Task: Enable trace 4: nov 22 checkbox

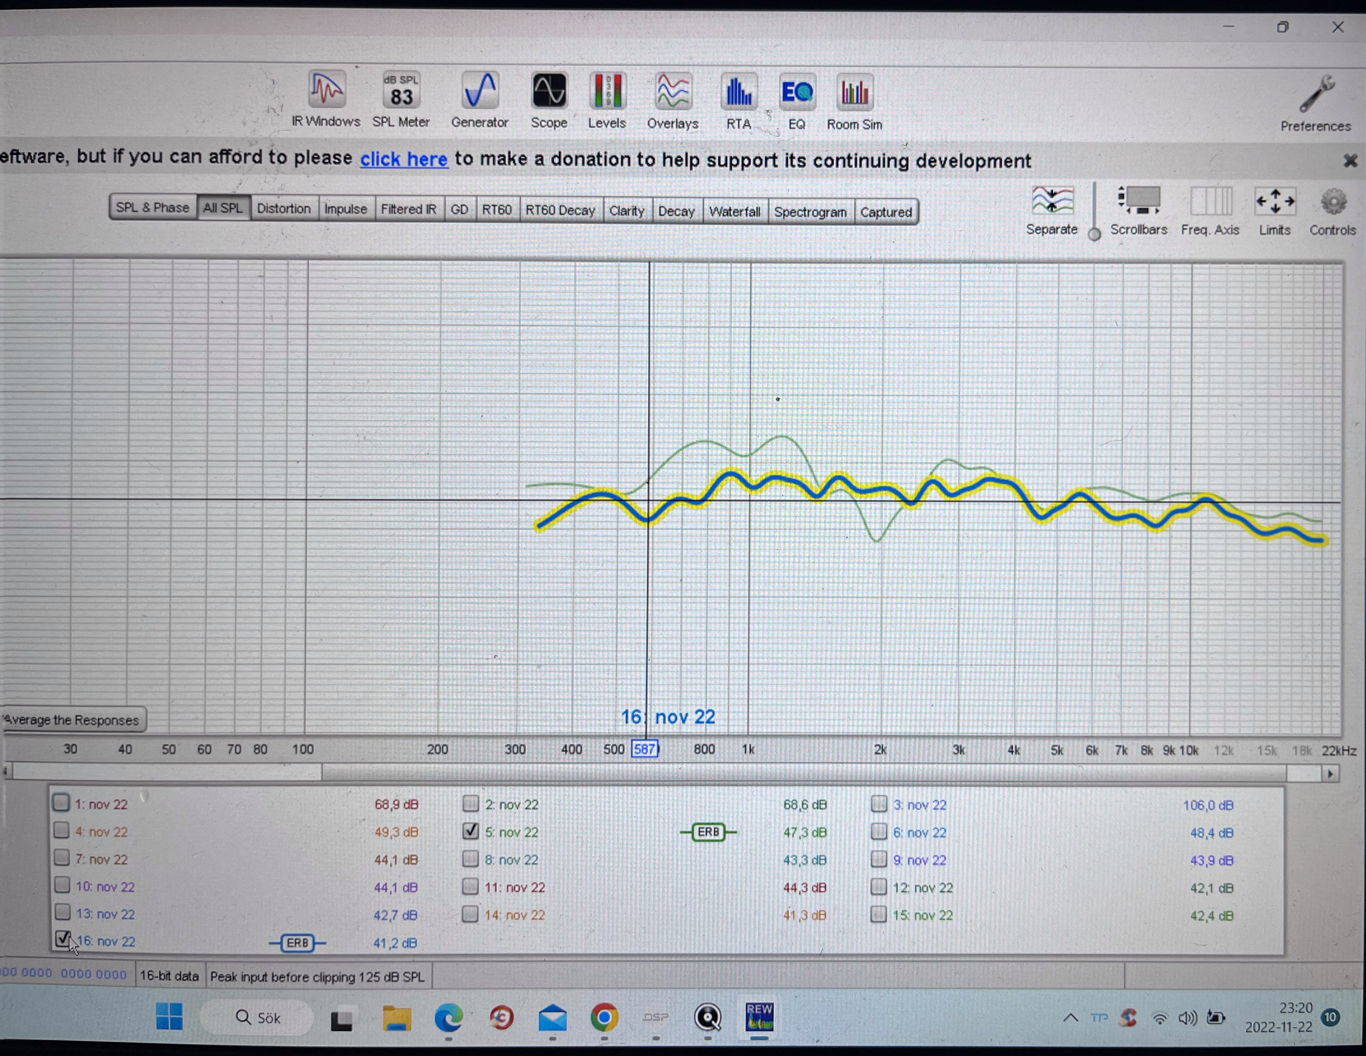Action: click(x=61, y=831)
